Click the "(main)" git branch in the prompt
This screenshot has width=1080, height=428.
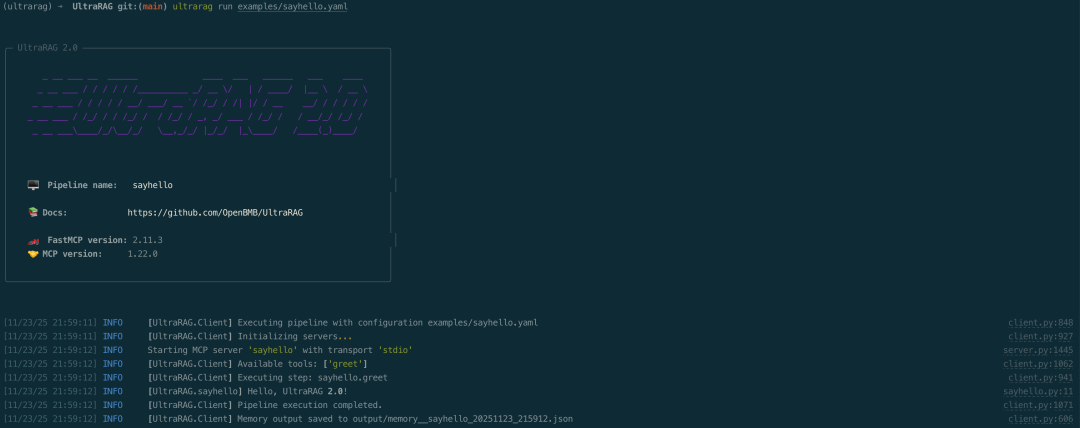[x=152, y=6]
